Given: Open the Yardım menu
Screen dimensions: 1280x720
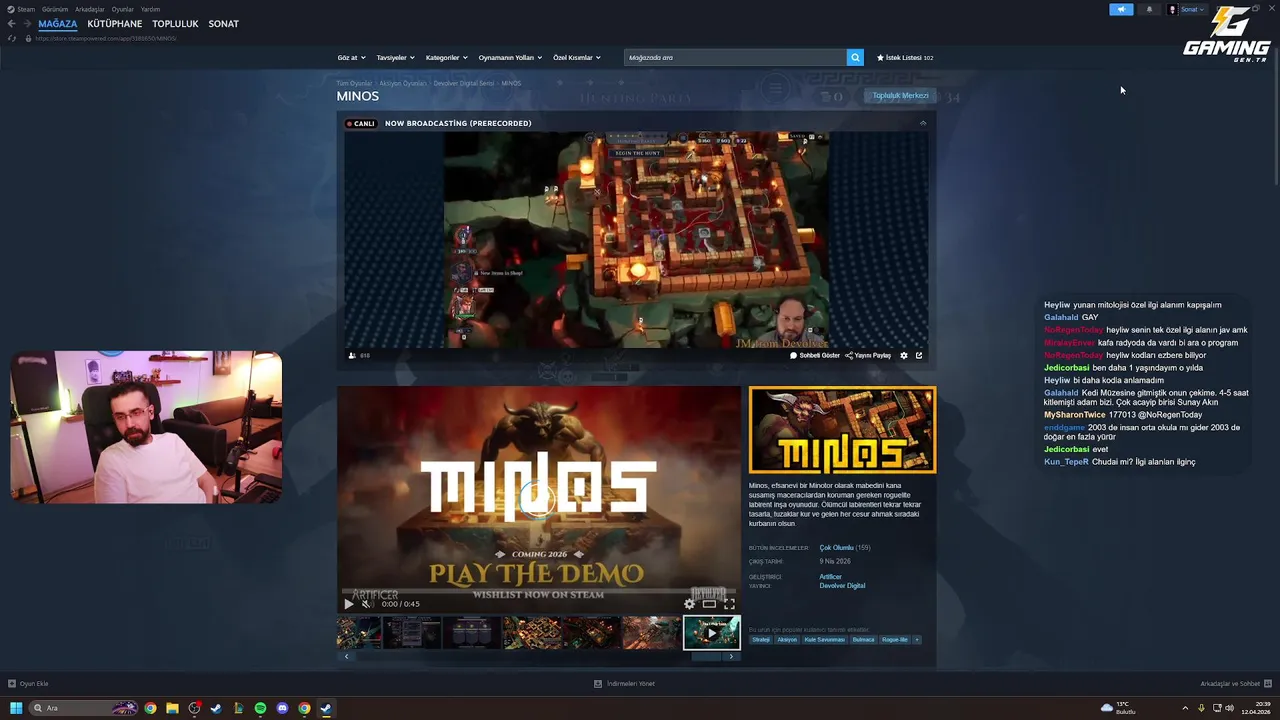Looking at the screenshot, I should pos(150,9).
